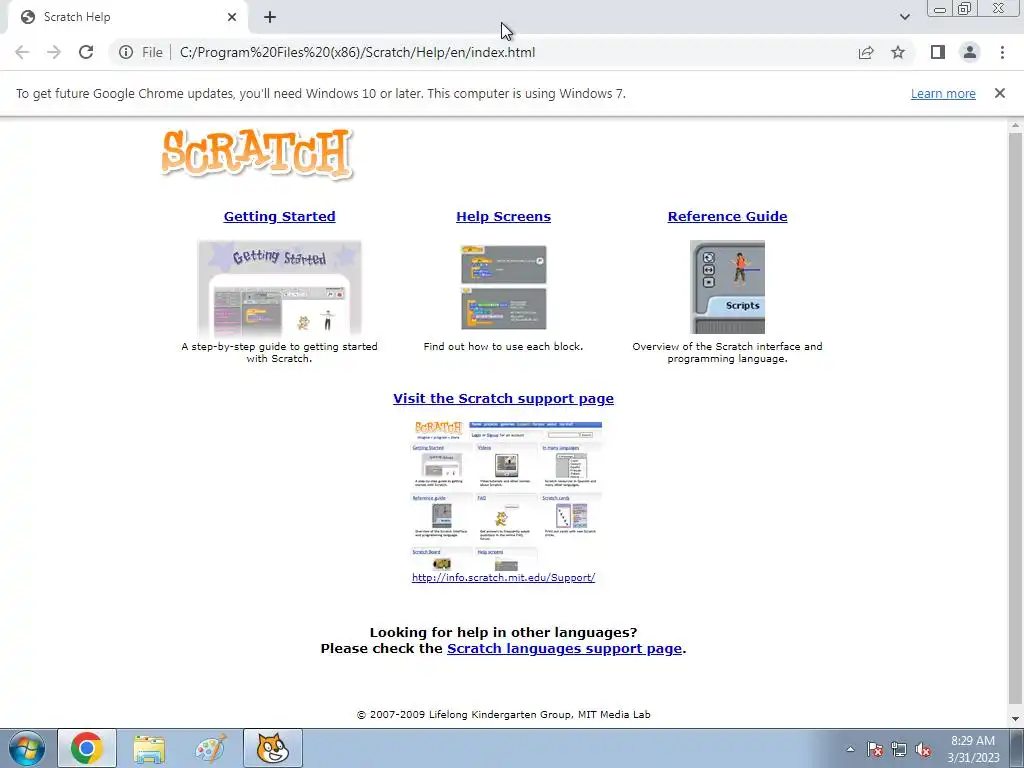Open the Reference Guide link
The image size is (1024, 768).
coord(728,216)
